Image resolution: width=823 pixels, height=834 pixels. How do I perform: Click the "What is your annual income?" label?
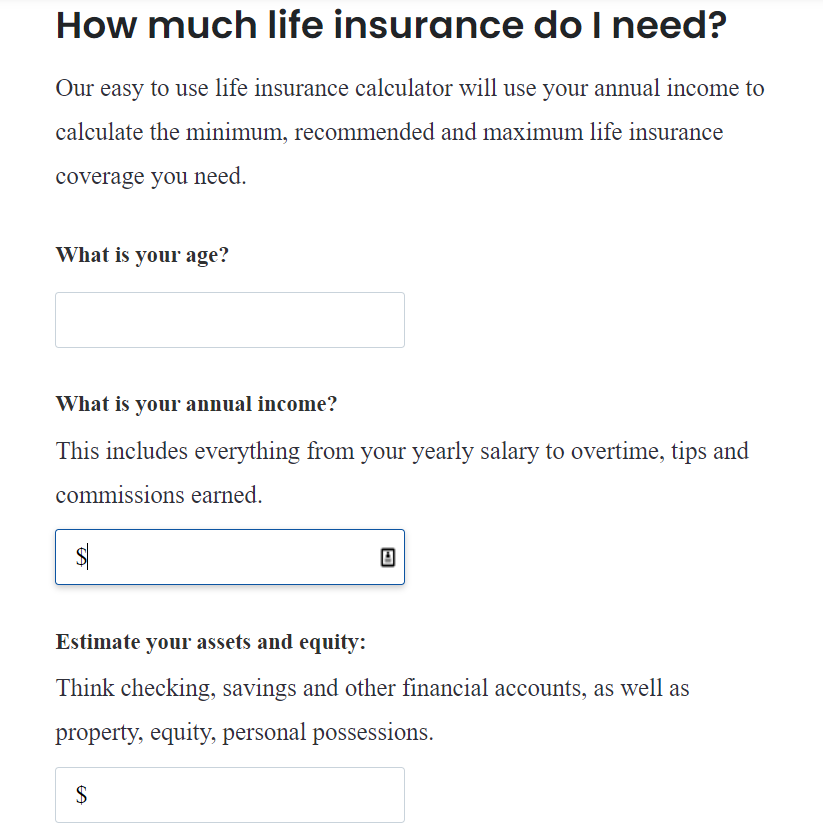[196, 404]
